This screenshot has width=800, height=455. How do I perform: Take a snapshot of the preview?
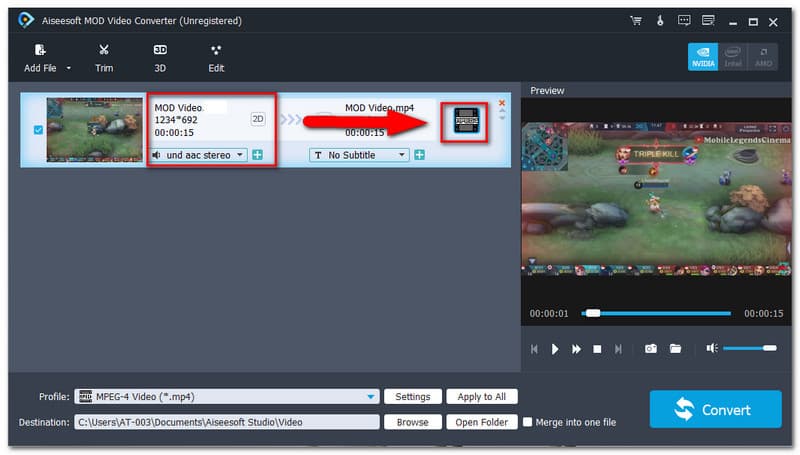click(x=651, y=349)
